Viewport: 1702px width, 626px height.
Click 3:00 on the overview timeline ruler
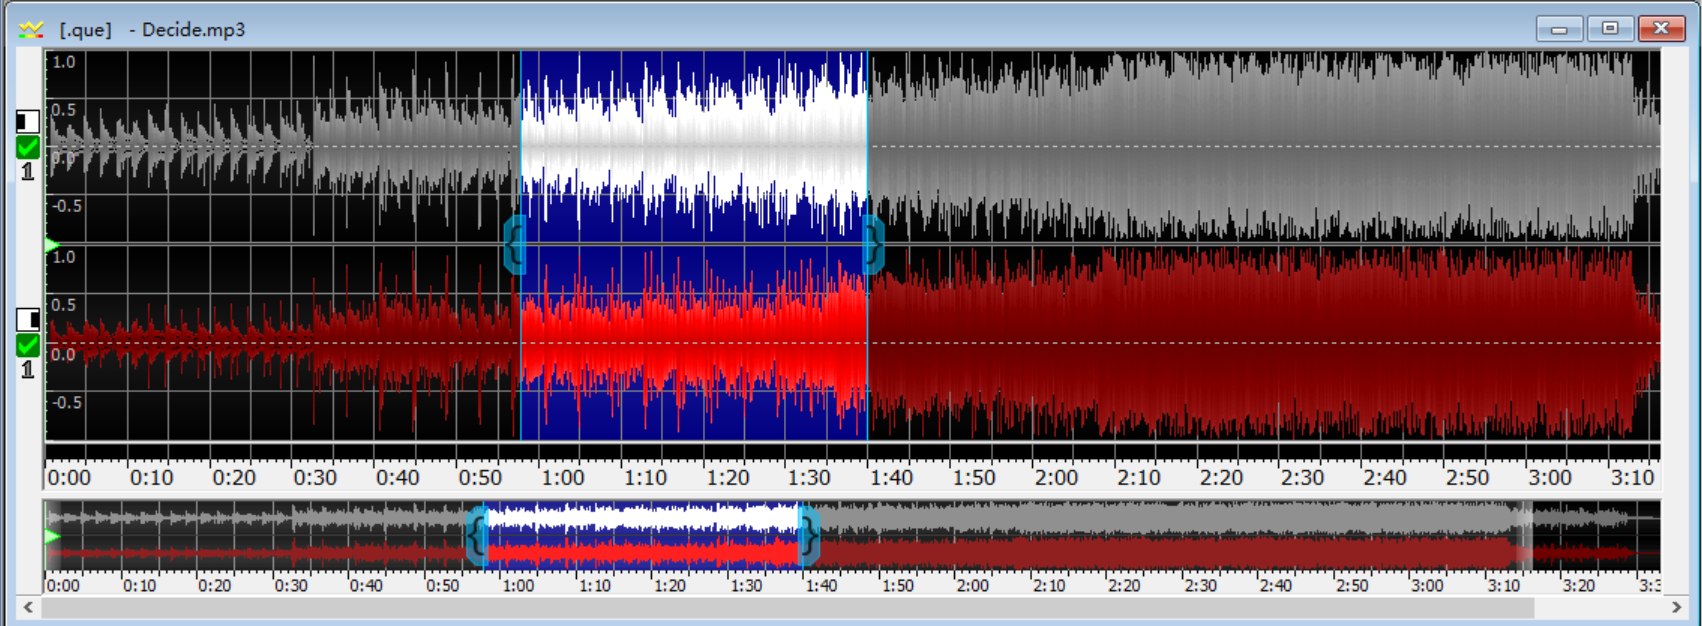[x=1427, y=585]
